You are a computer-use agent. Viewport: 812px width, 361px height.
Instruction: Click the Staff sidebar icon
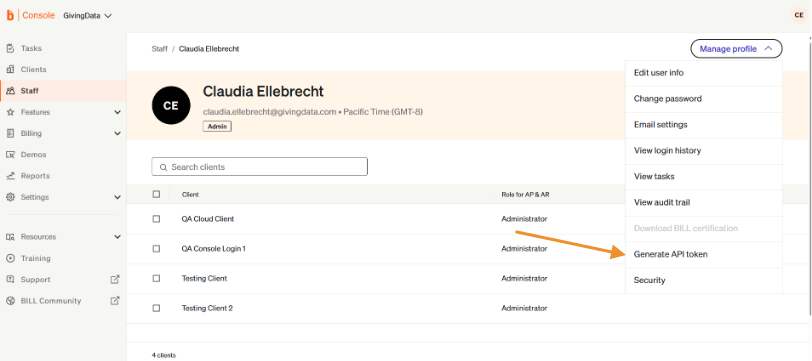pos(10,91)
